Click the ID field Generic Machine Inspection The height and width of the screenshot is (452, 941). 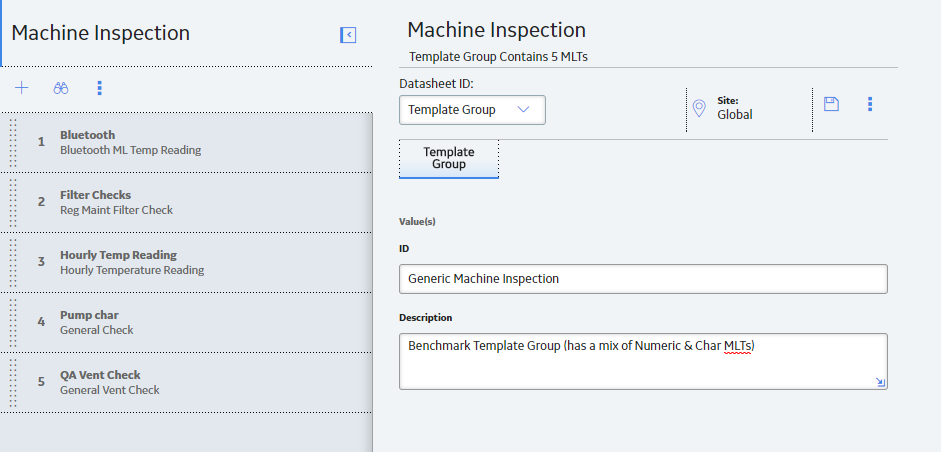click(643, 279)
